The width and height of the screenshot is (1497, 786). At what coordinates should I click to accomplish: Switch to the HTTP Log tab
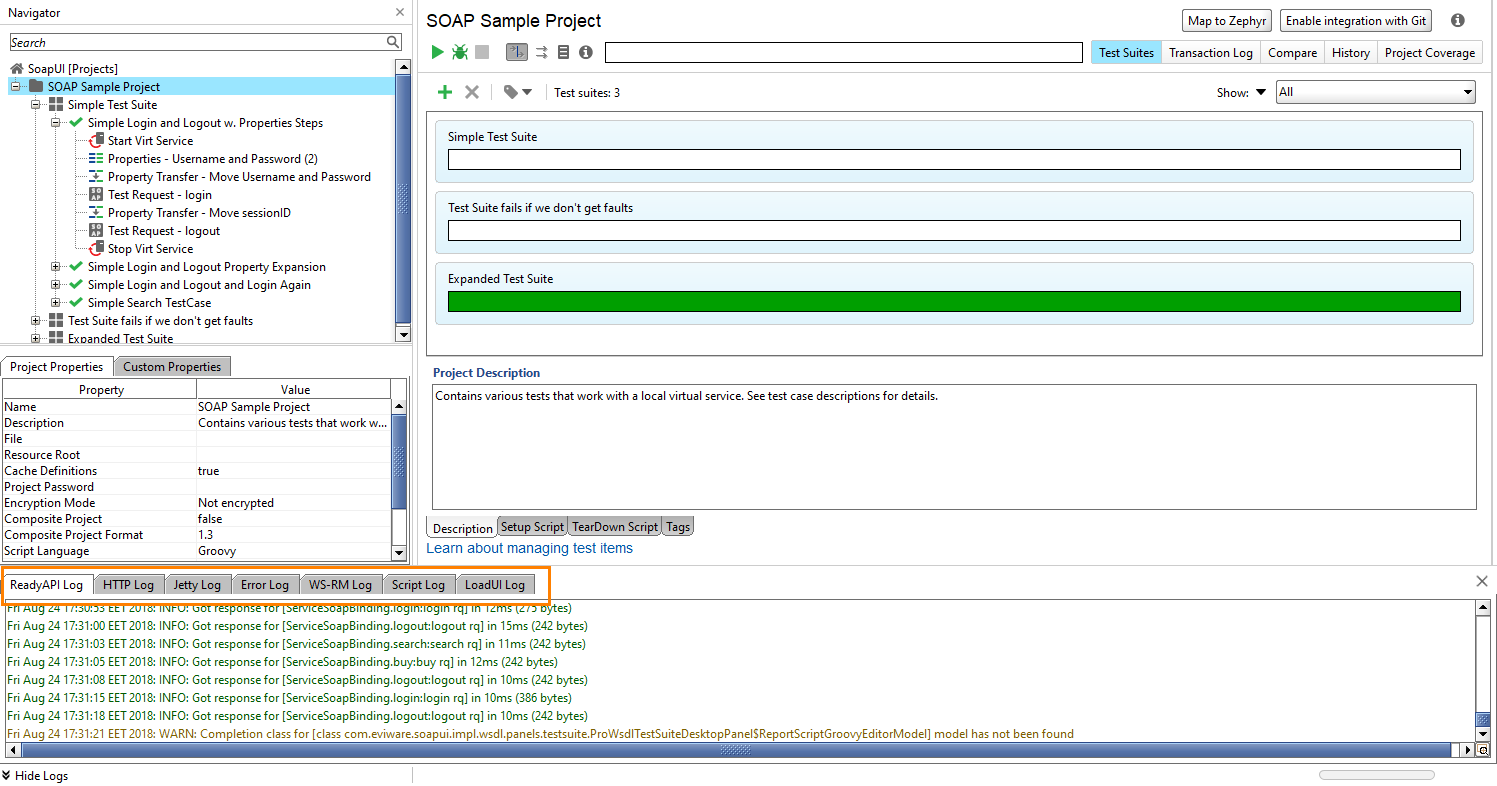(128, 584)
